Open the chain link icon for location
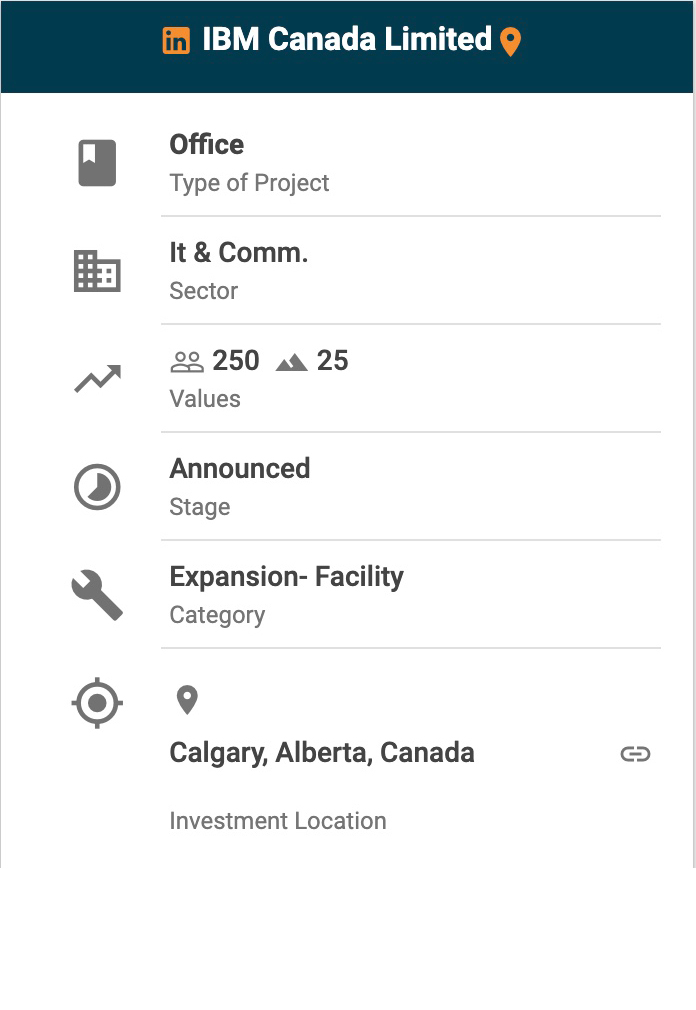 click(x=635, y=754)
